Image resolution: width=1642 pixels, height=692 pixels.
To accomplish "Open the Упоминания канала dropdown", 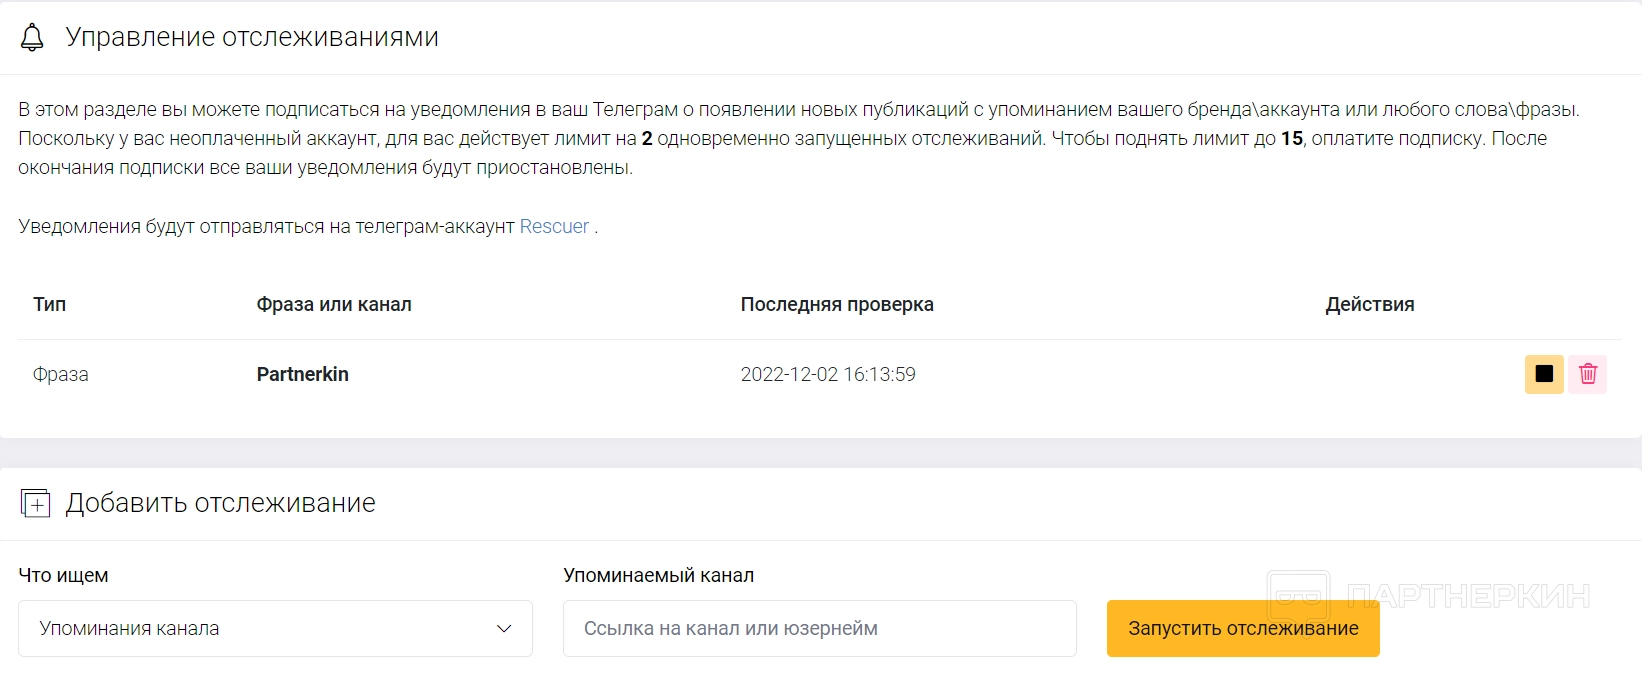I will (275, 628).
